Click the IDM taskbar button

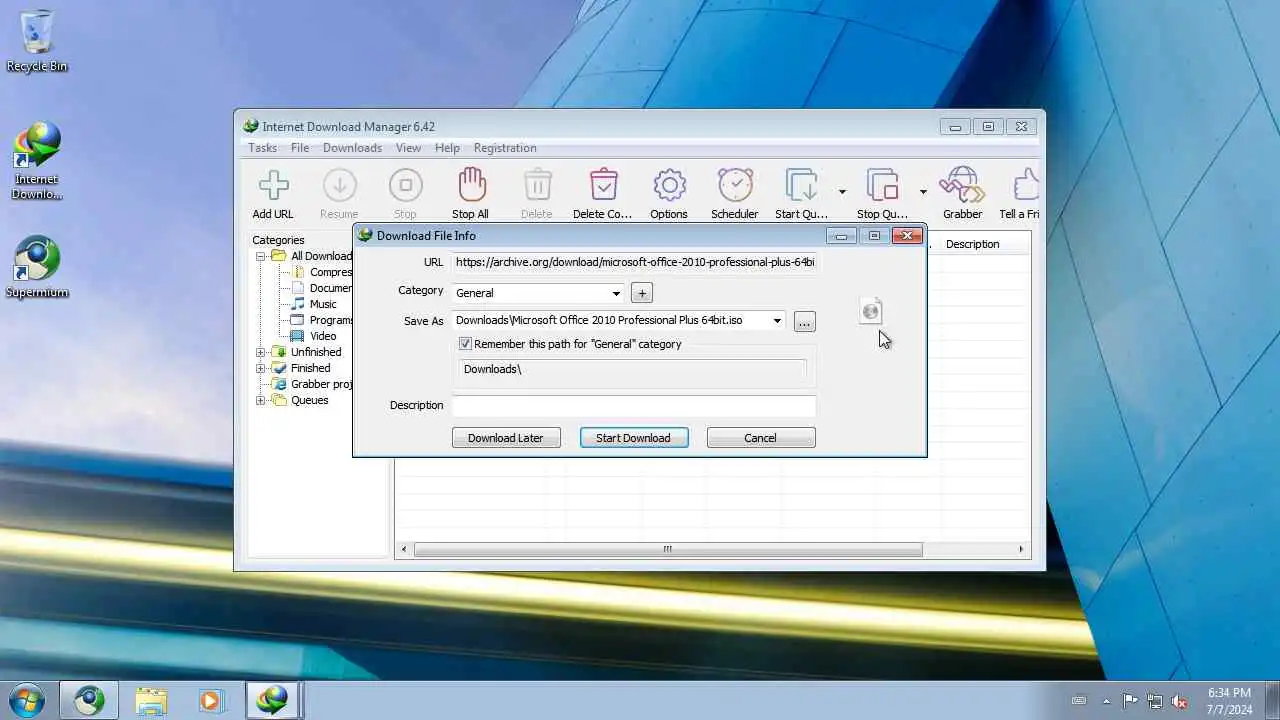coord(272,701)
